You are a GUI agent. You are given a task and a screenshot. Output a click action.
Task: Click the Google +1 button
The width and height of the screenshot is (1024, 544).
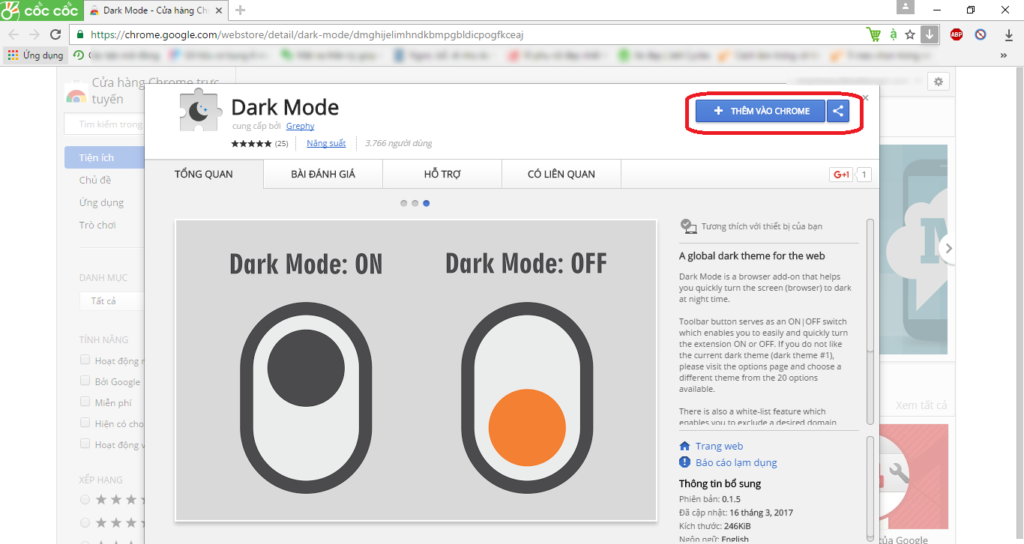click(x=841, y=175)
